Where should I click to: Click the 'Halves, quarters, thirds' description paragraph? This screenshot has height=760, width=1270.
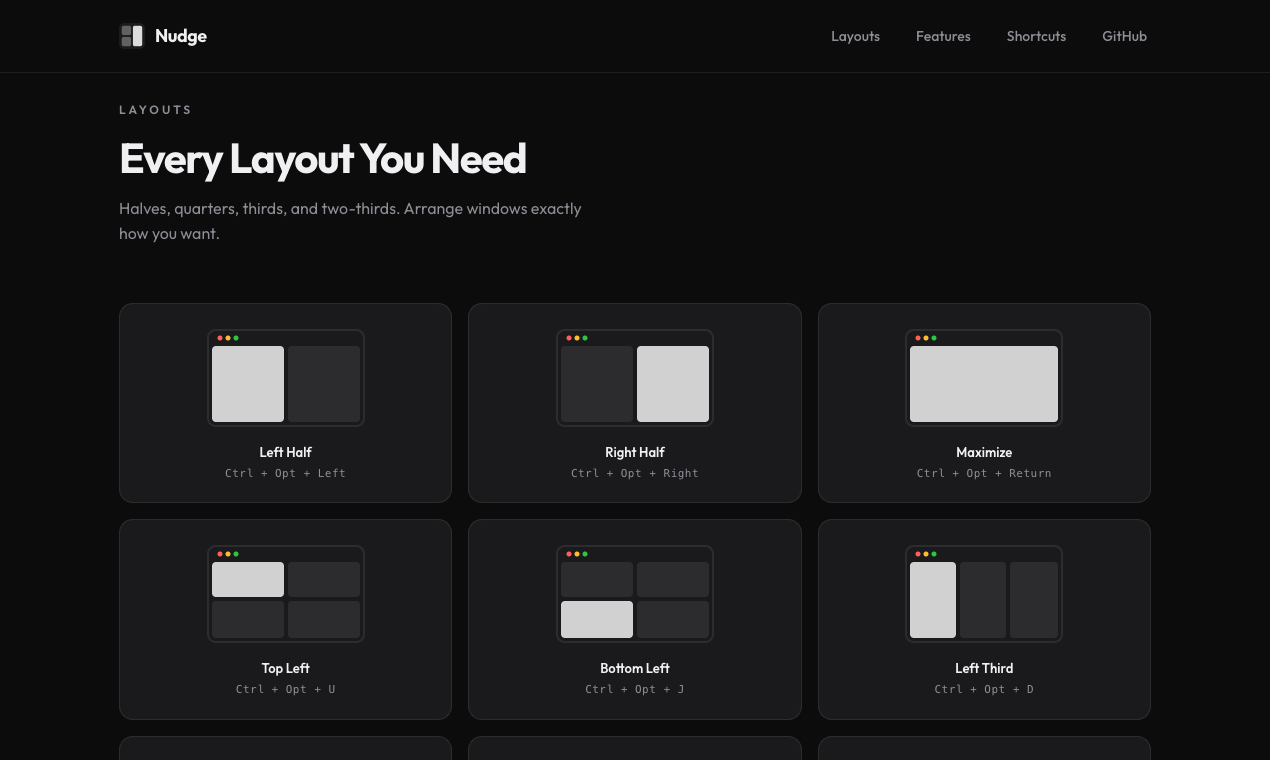(x=350, y=221)
